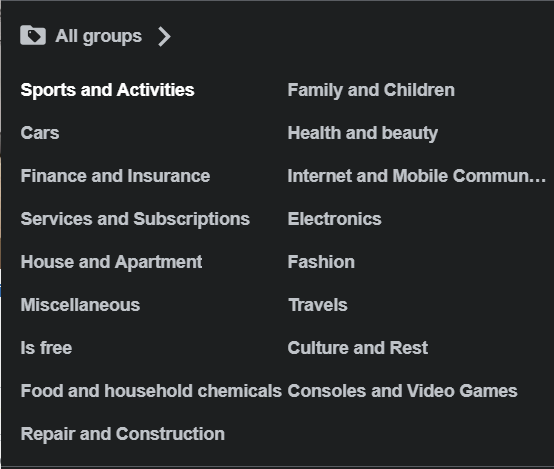Select Family and Children category
The image size is (554, 469).
[x=371, y=90]
